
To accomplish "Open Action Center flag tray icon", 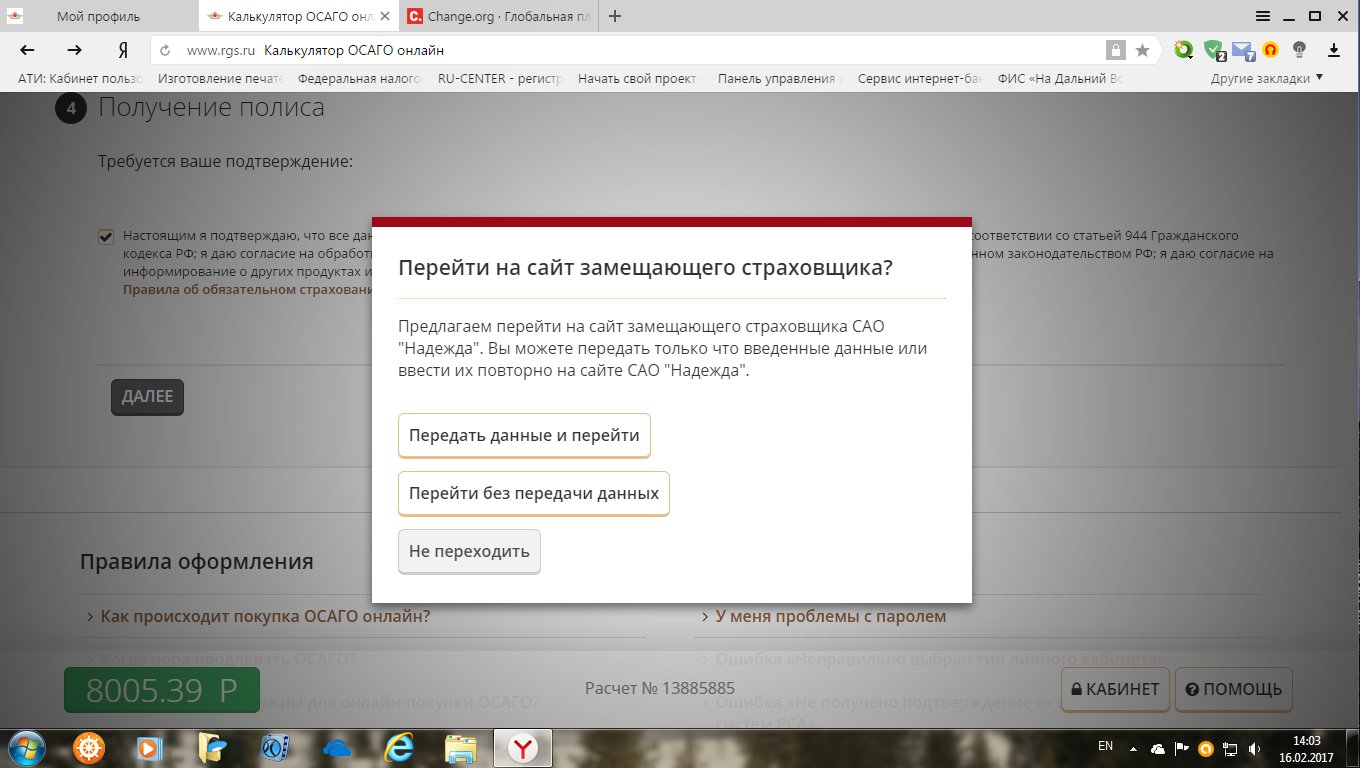I will click(x=1182, y=748).
